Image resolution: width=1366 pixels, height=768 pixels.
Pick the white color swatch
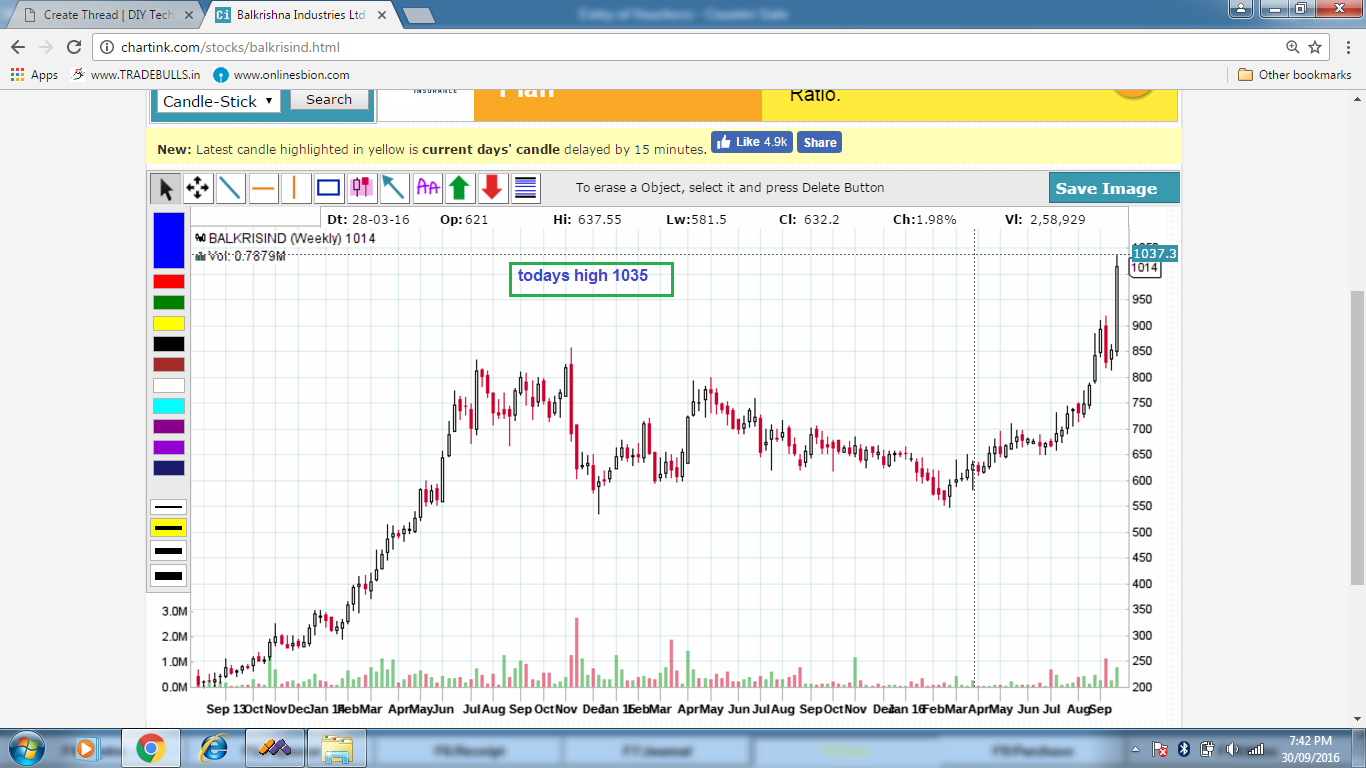tap(169, 385)
